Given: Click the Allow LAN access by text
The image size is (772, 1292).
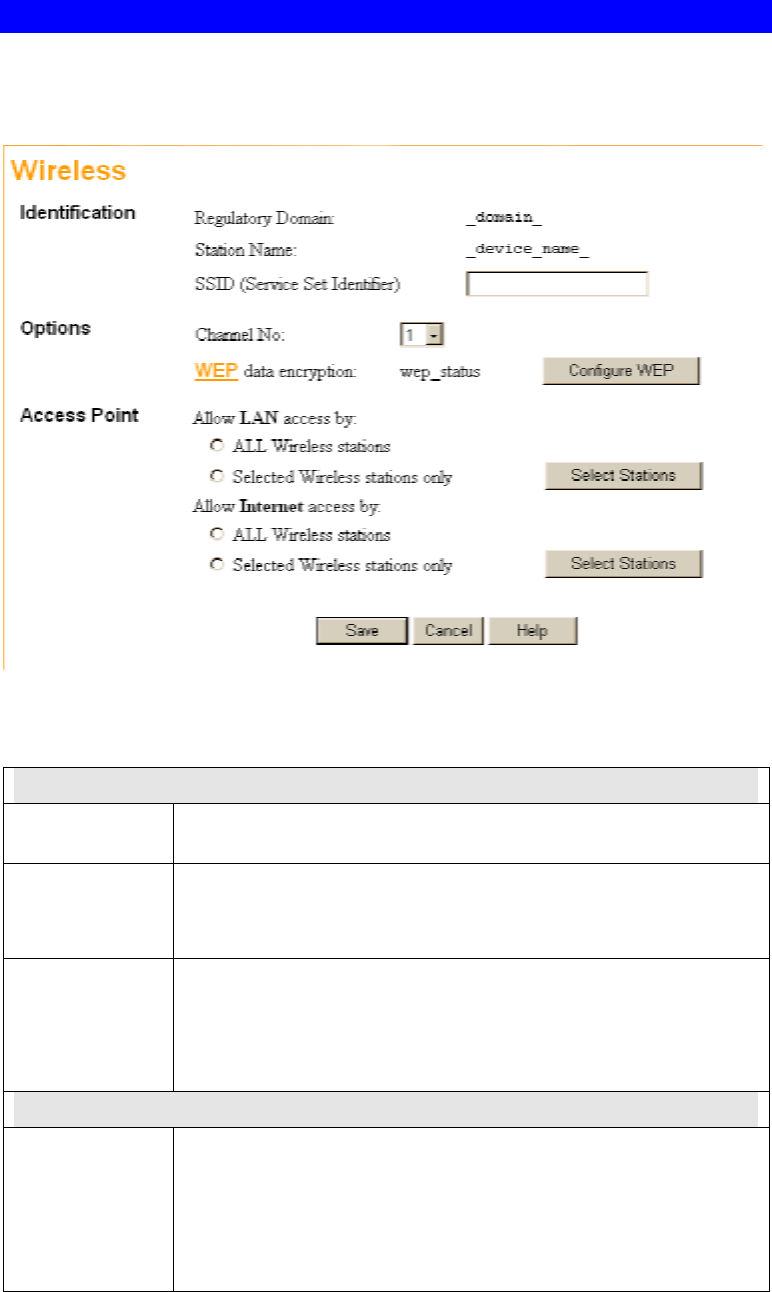Looking at the screenshot, I should click(x=274, y=417).
